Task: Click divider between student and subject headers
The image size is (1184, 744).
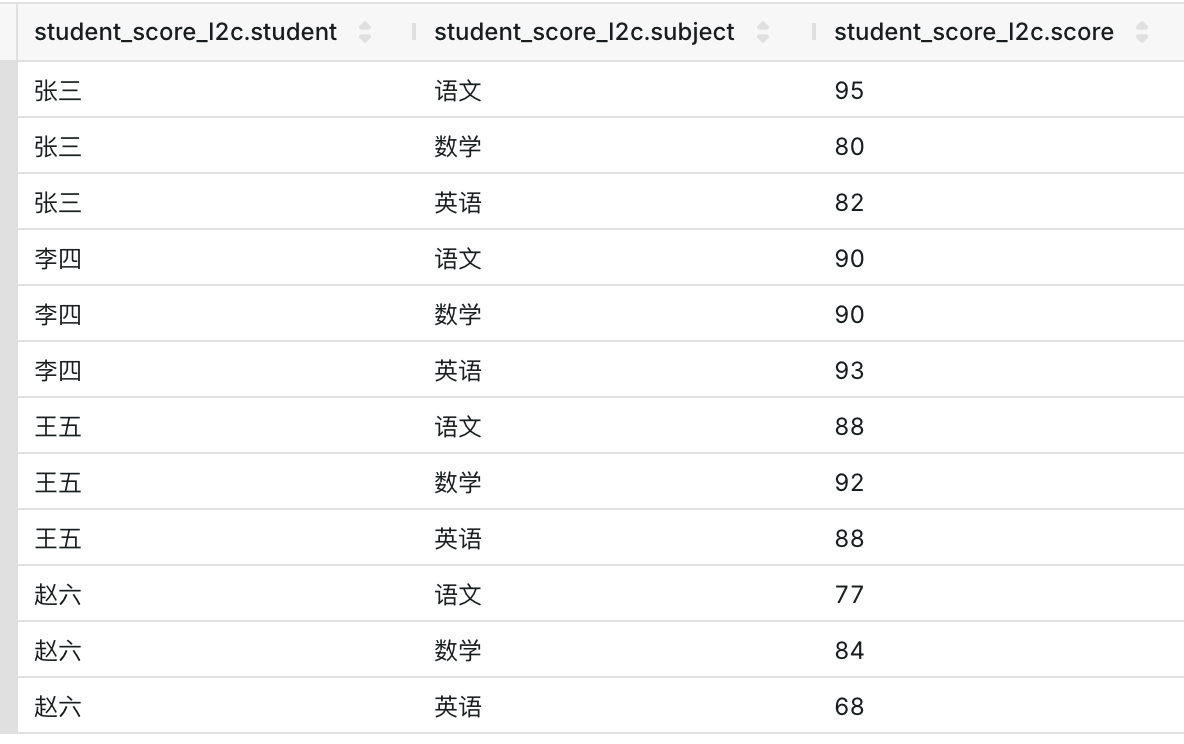Action: pos(414,32)
